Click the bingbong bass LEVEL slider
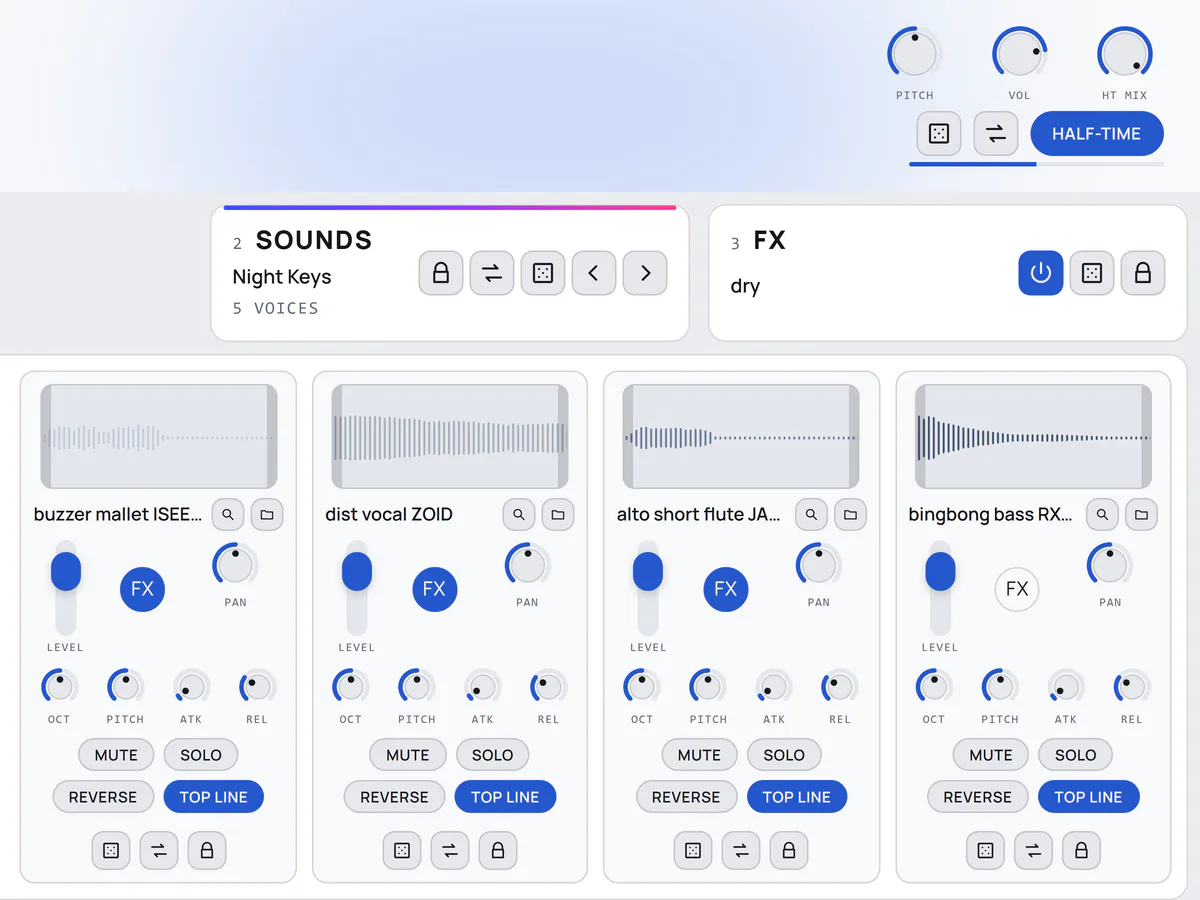Viewport: 1200px width, 900px height. (940, 588)
